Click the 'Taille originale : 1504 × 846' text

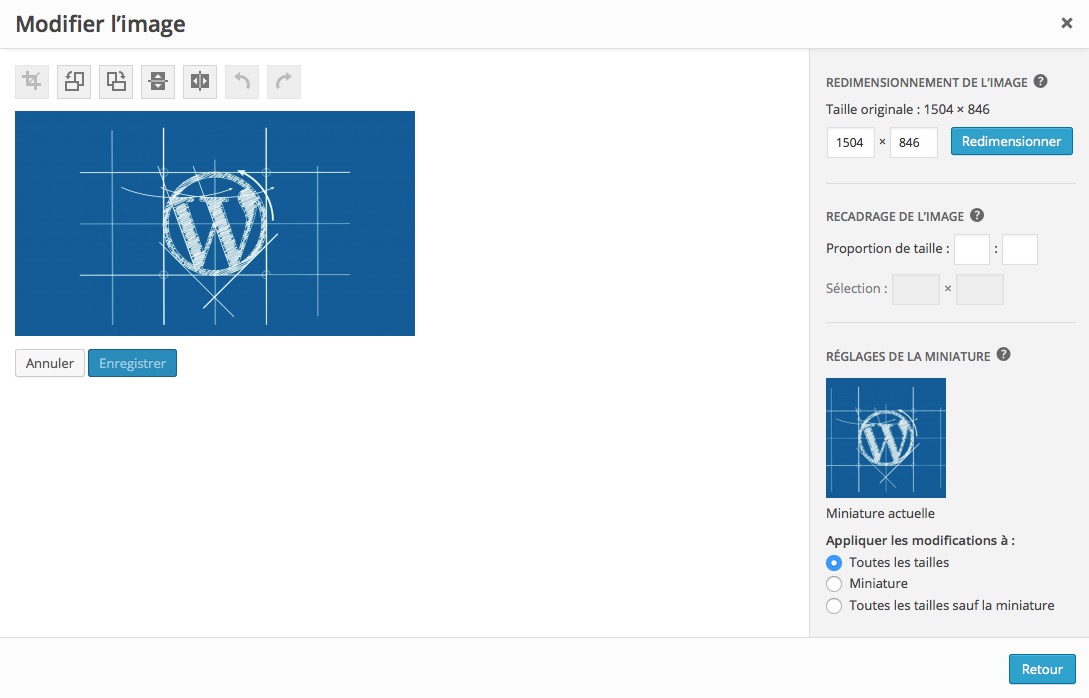coord(908,109)
